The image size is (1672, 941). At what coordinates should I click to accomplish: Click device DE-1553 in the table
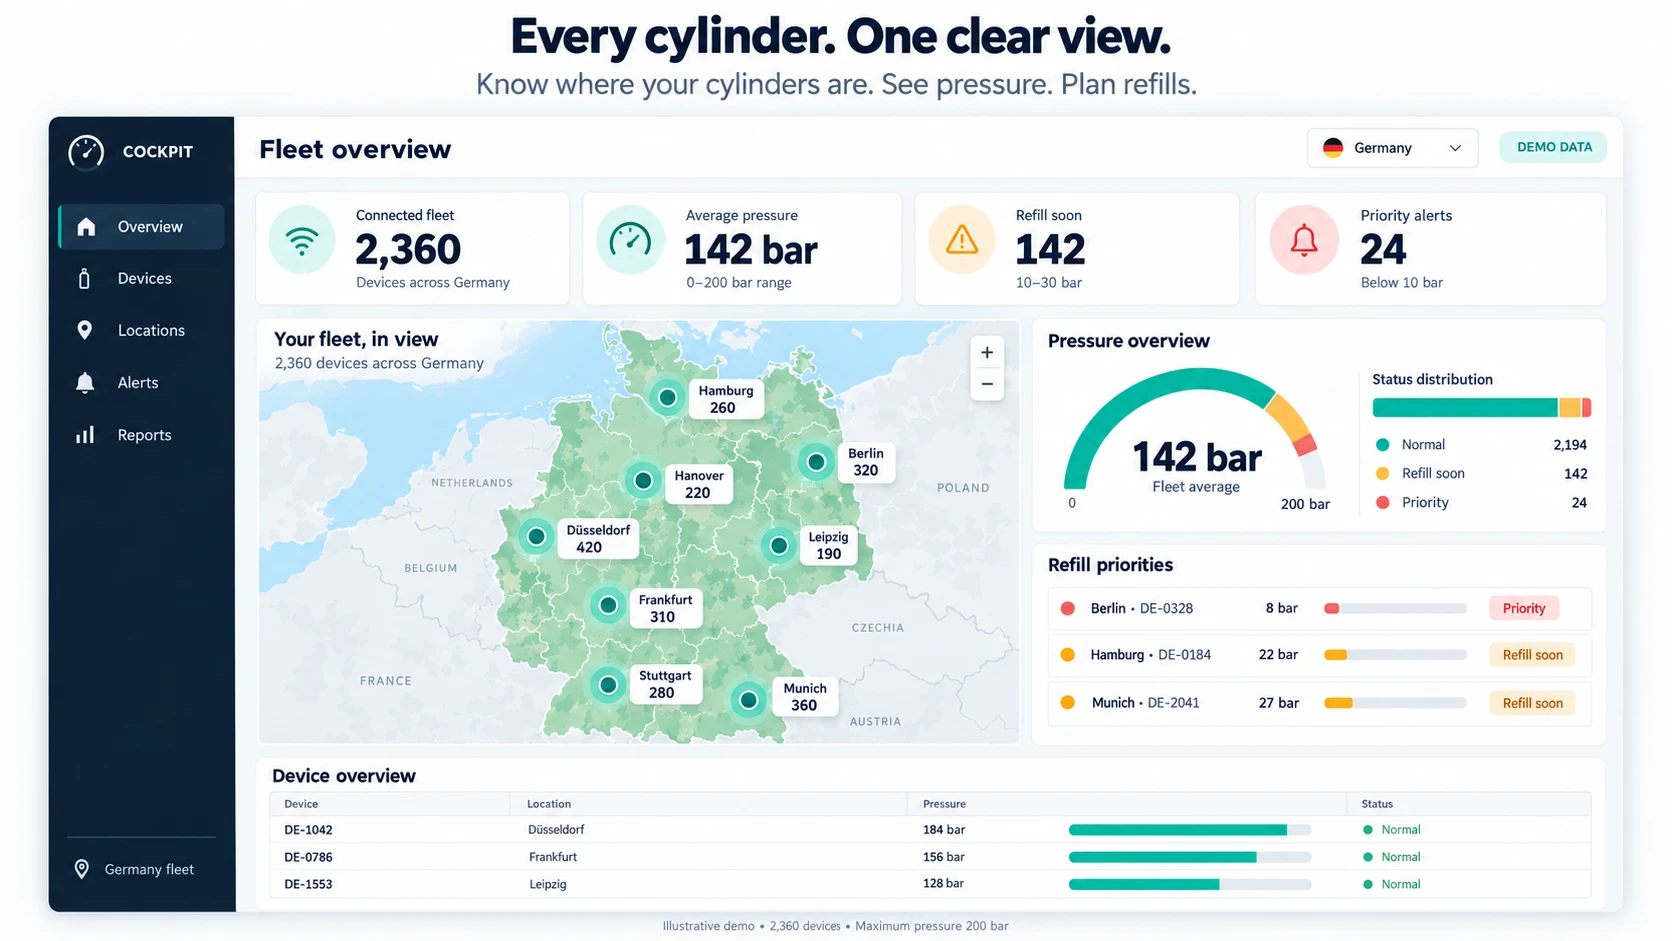pos(308,884)
